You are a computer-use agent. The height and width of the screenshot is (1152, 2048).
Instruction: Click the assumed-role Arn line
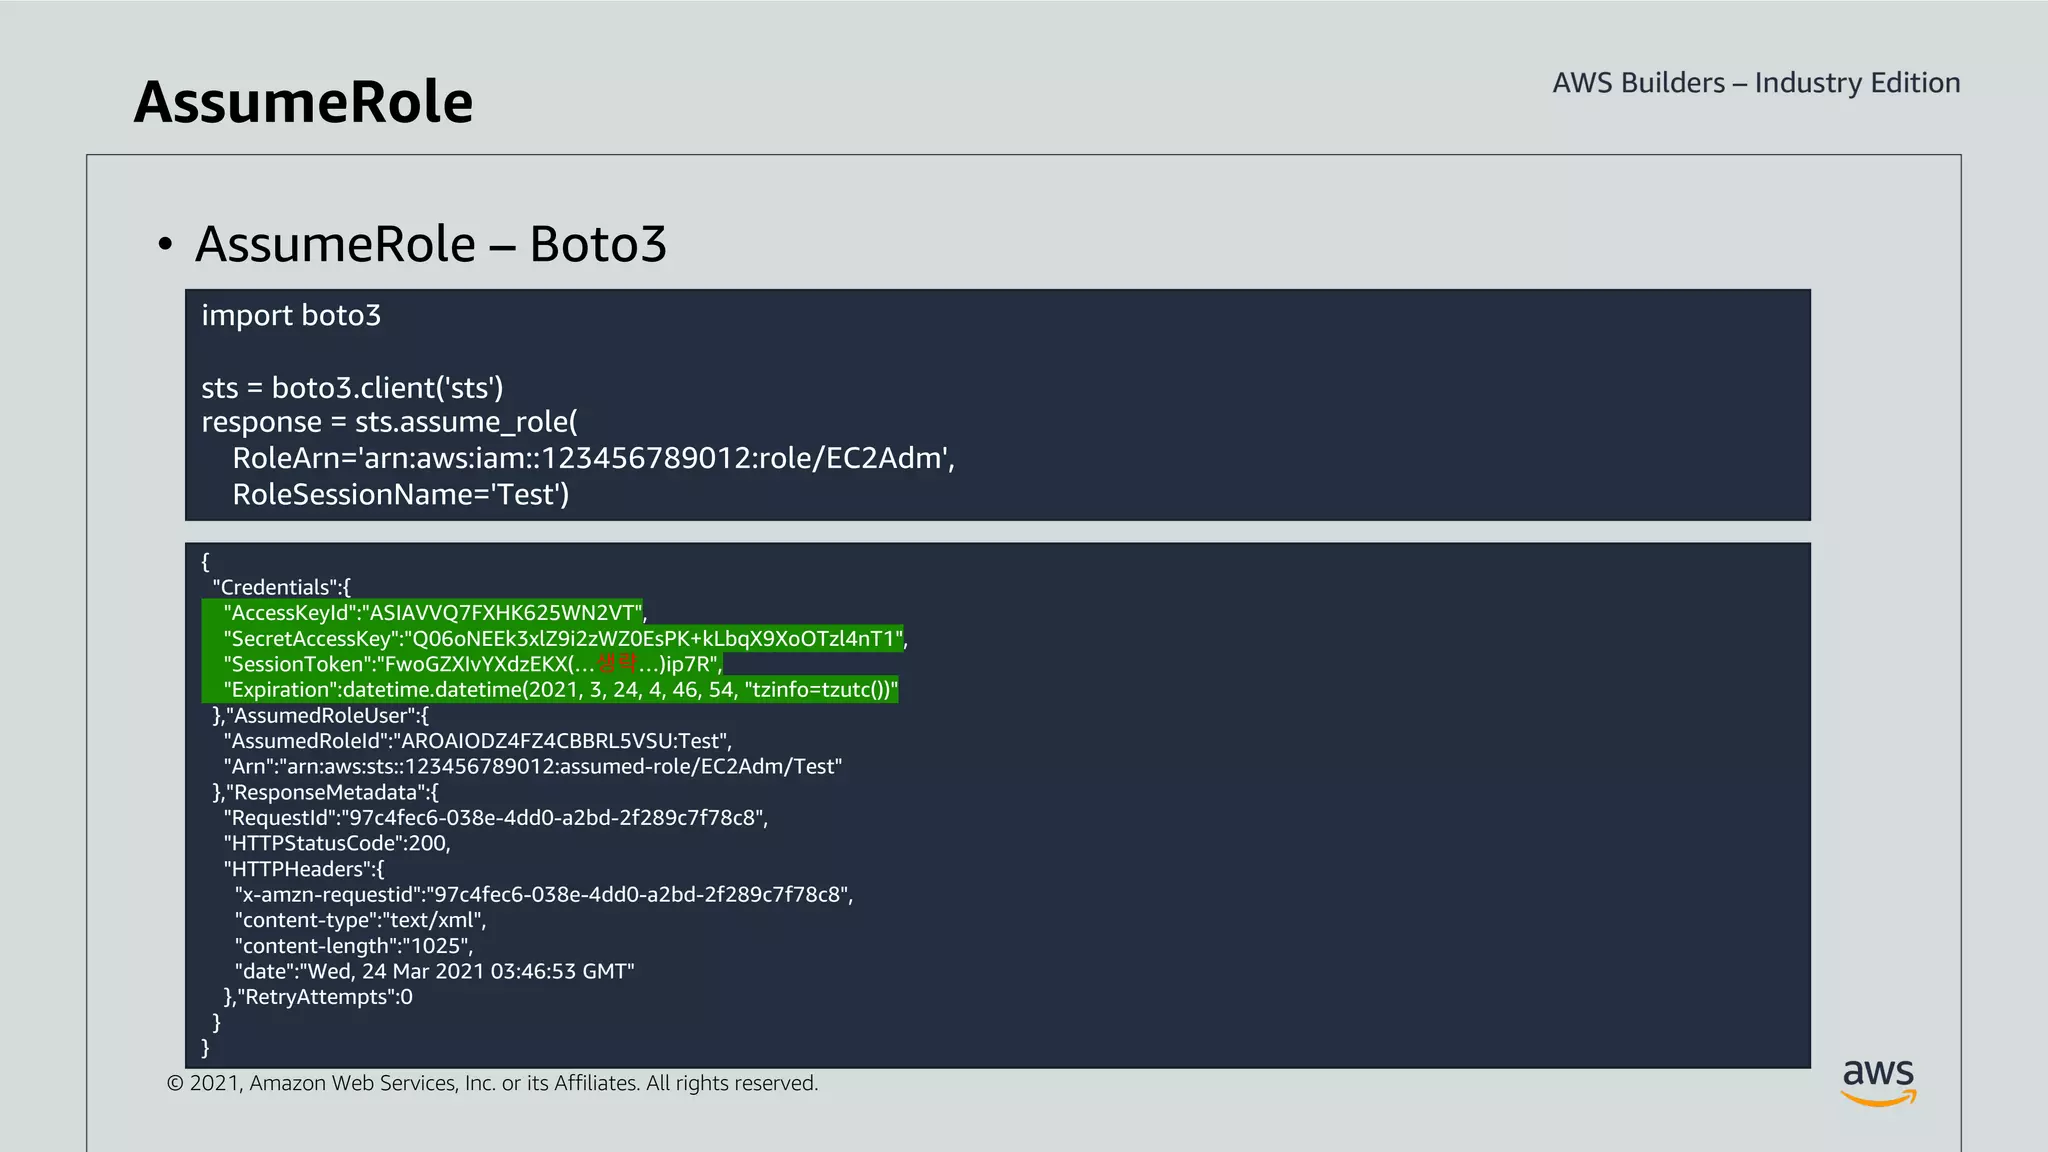coord(532,767)
